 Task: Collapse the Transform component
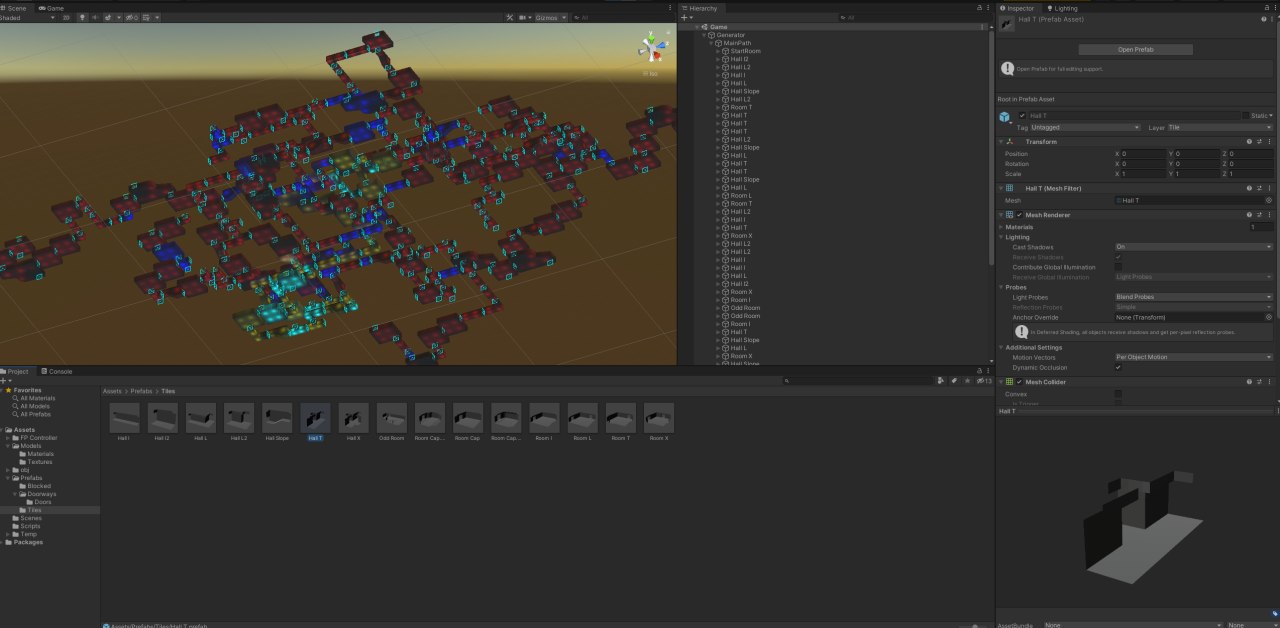[1002, 142]
